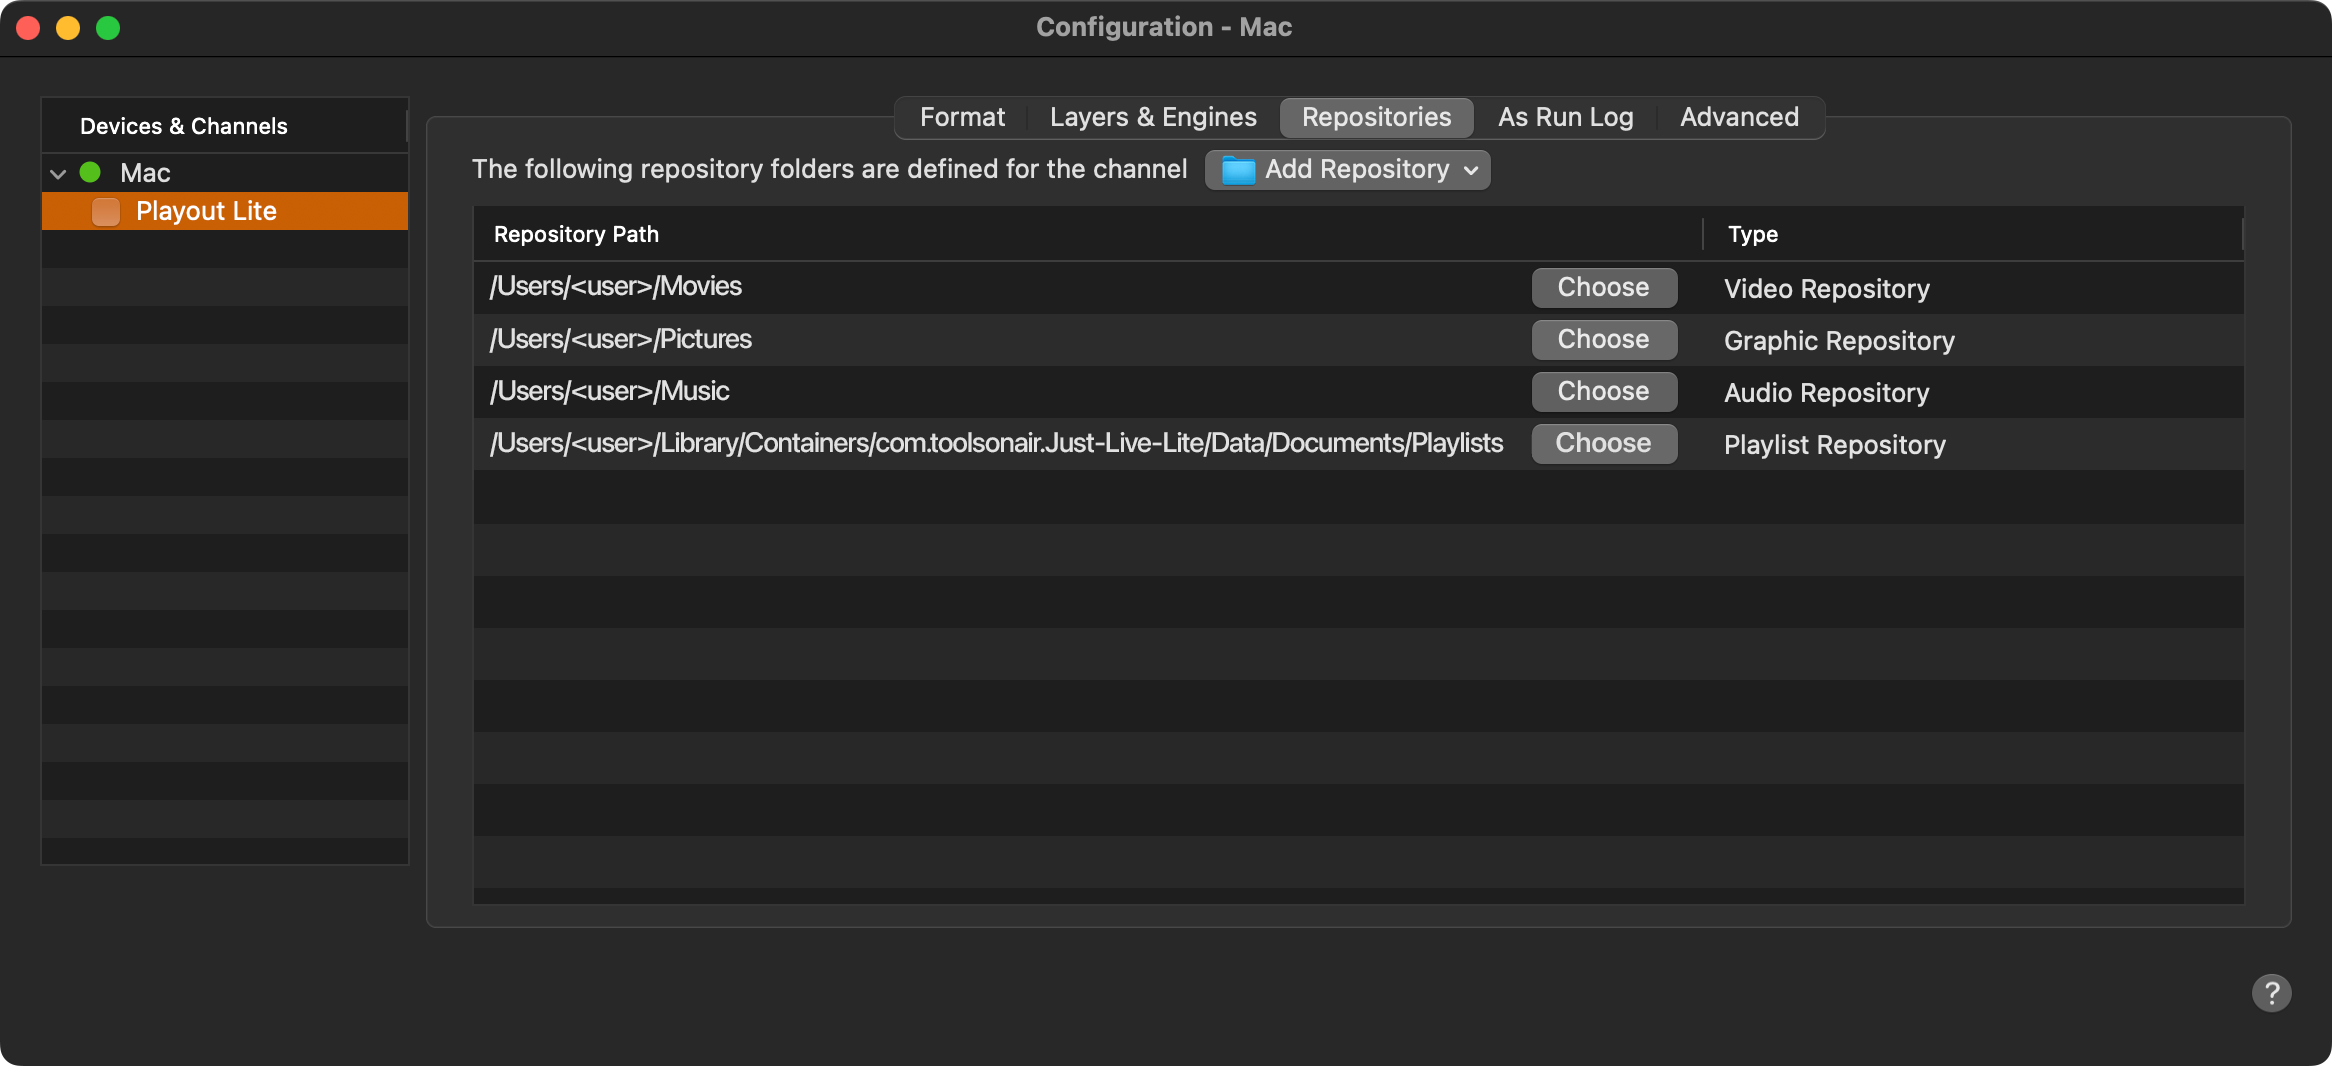The width and height of the screenshot is (2332, 1066).
Task: Click the /Users/<user>/Movies path
Action: pyautogui.click(x=615, y=286)
